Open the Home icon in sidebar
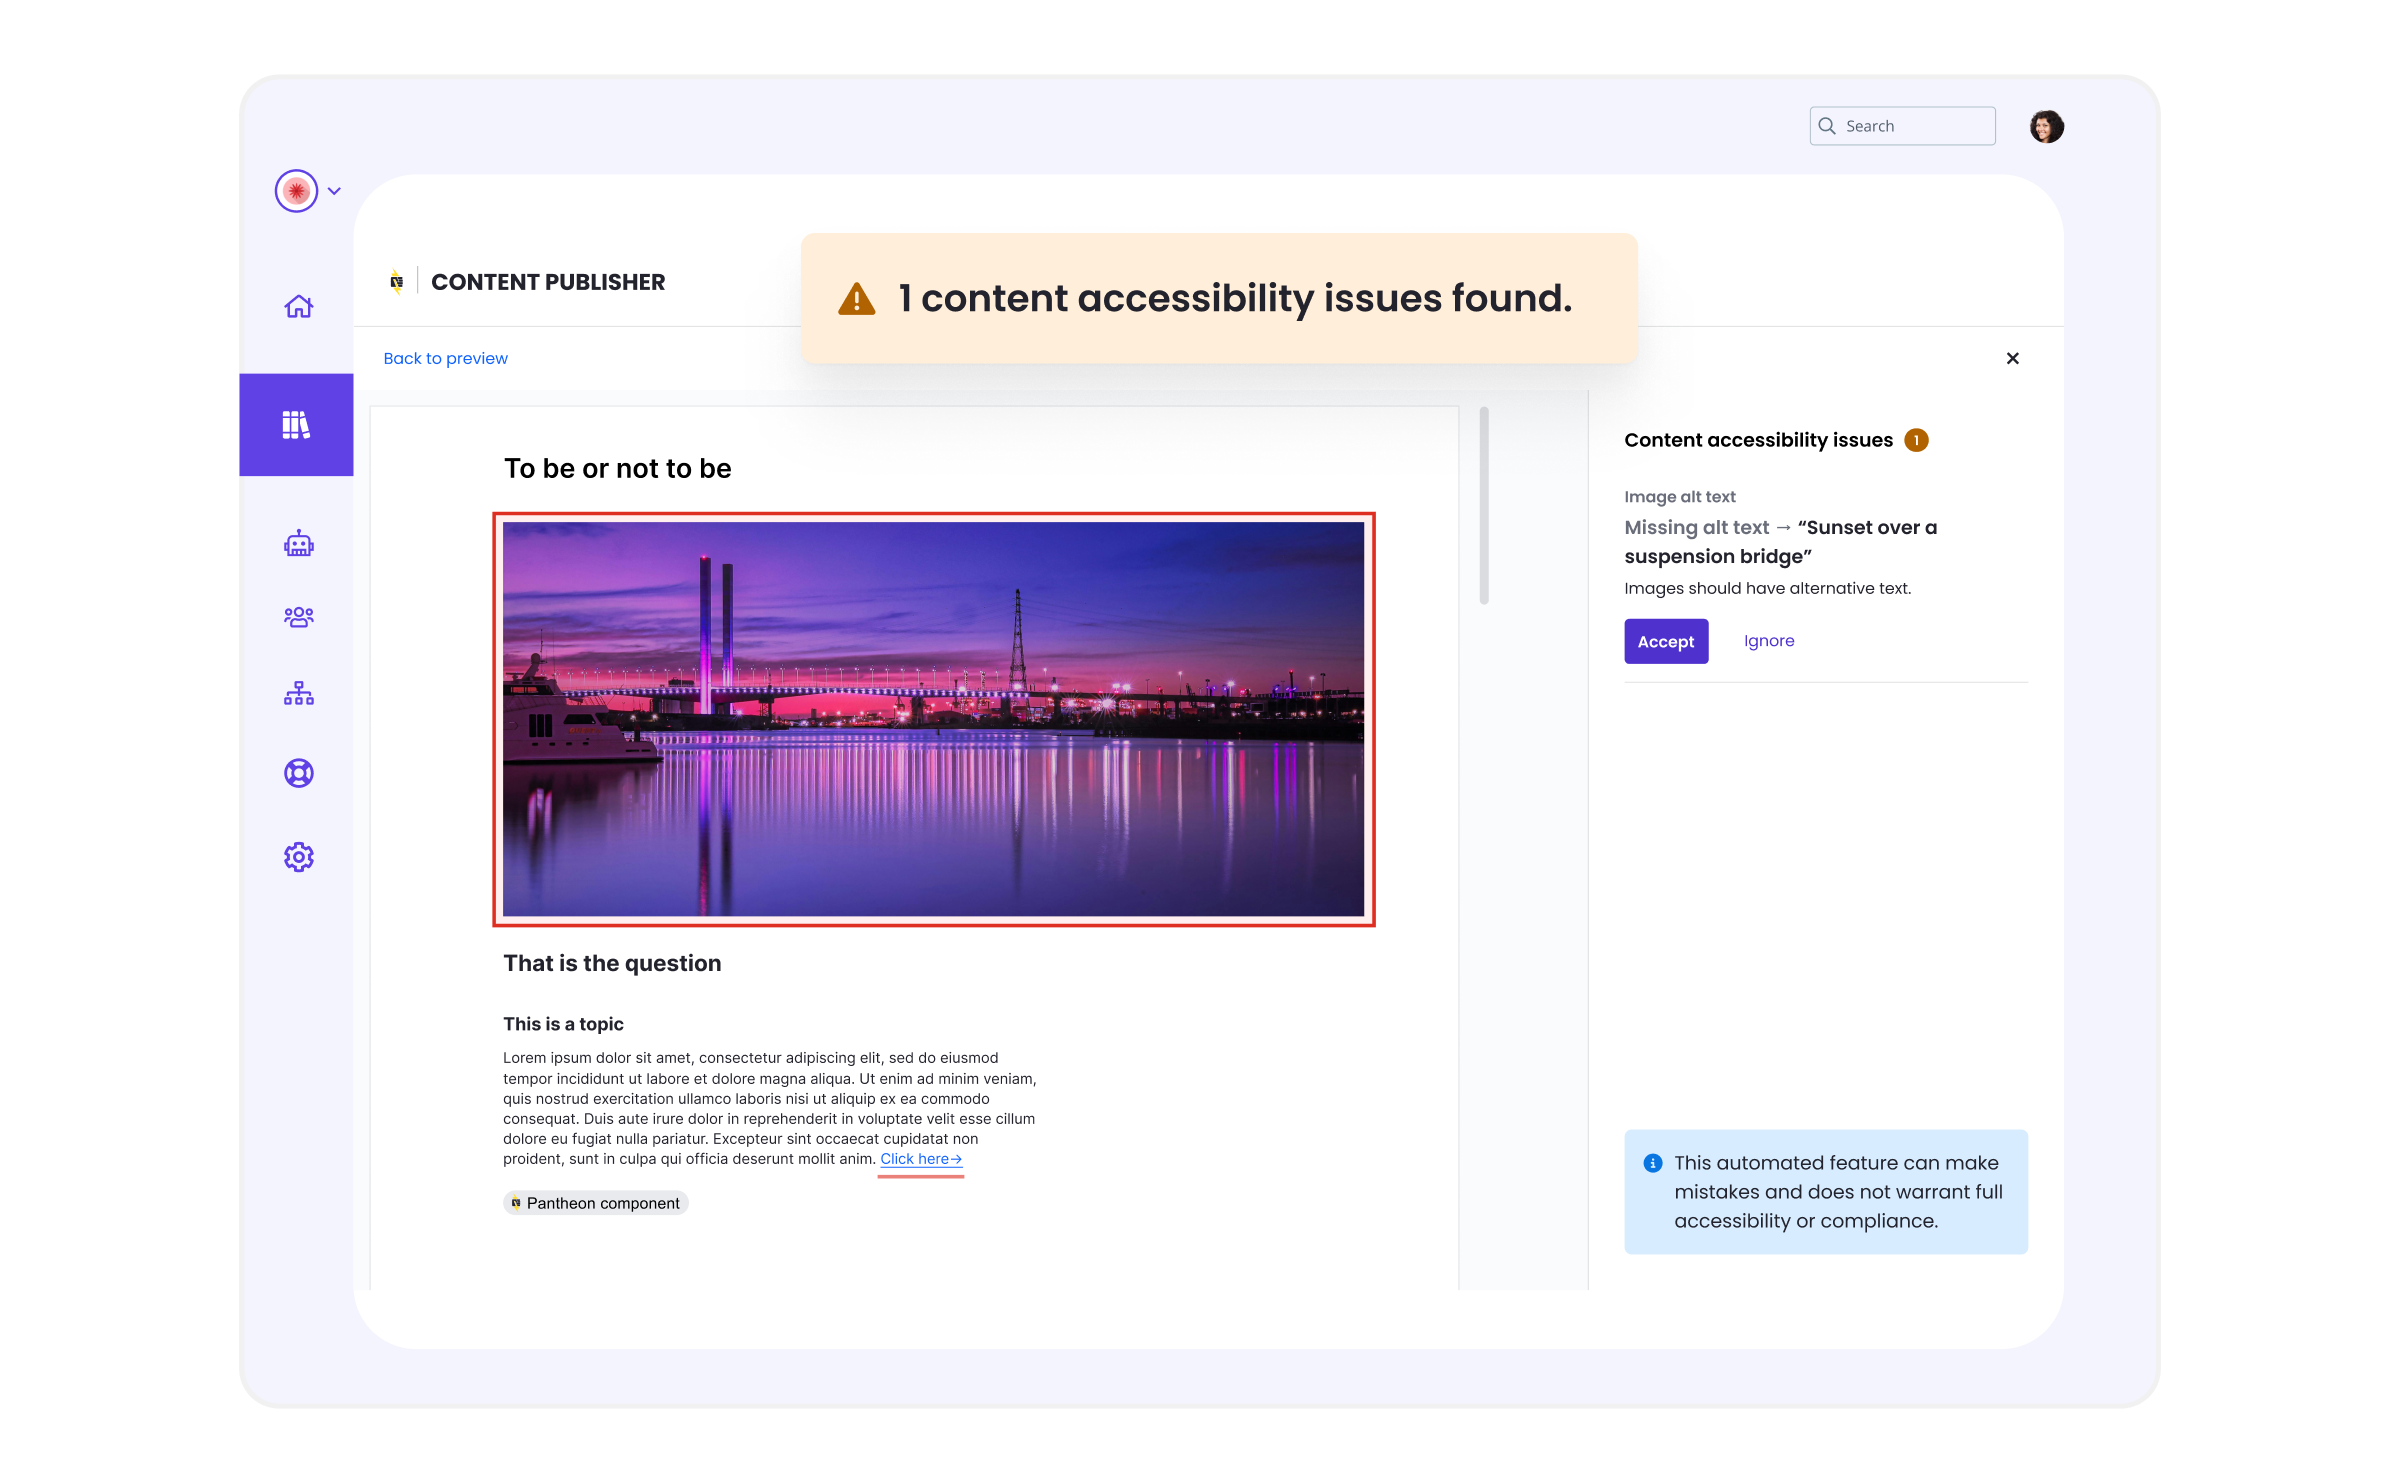Screen dimensions: 2400x1483 298,306
